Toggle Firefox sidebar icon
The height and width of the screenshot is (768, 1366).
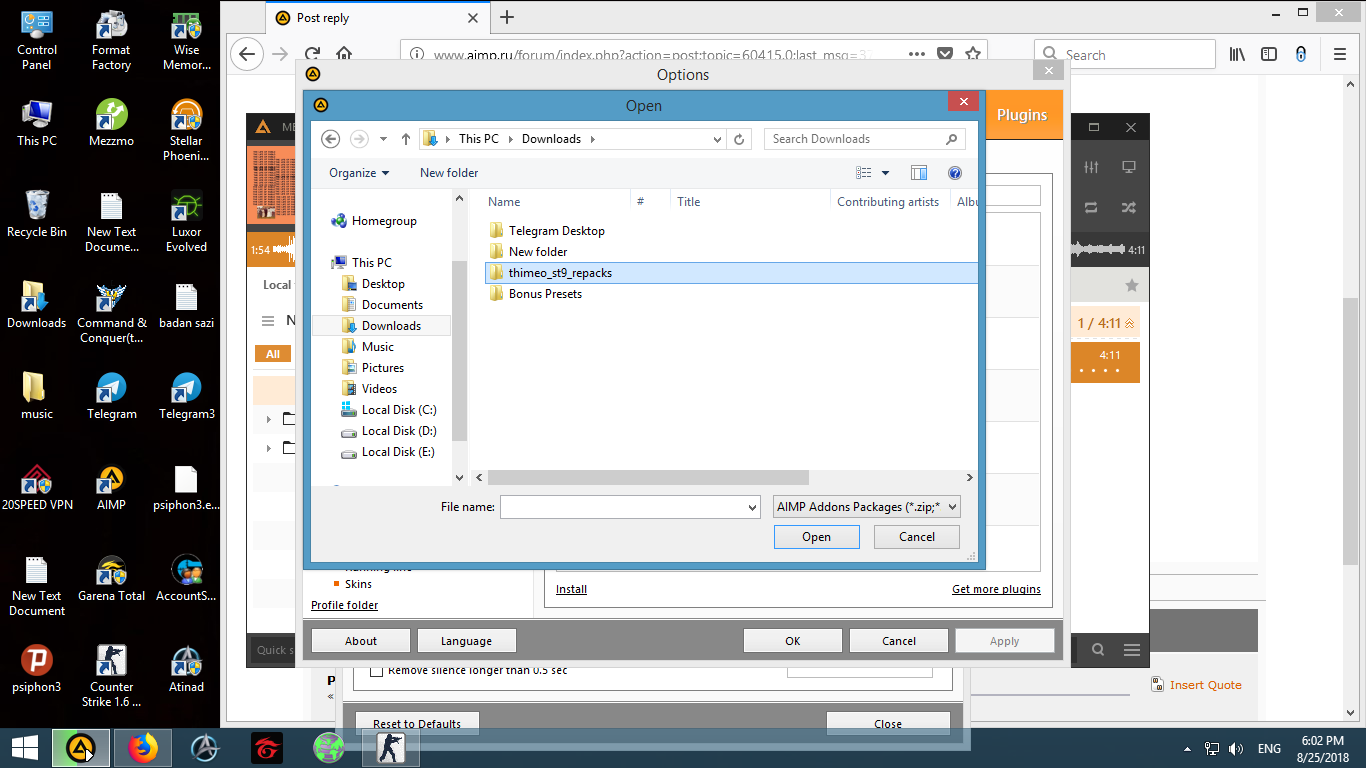[1269, 54]
